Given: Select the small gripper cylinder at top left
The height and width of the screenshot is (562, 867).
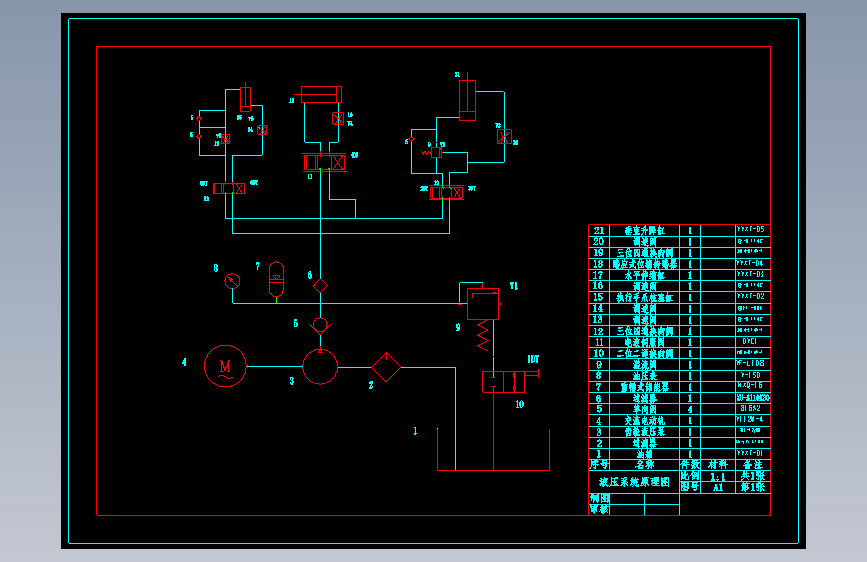Looking at the screenshot, I should point(245,100).
